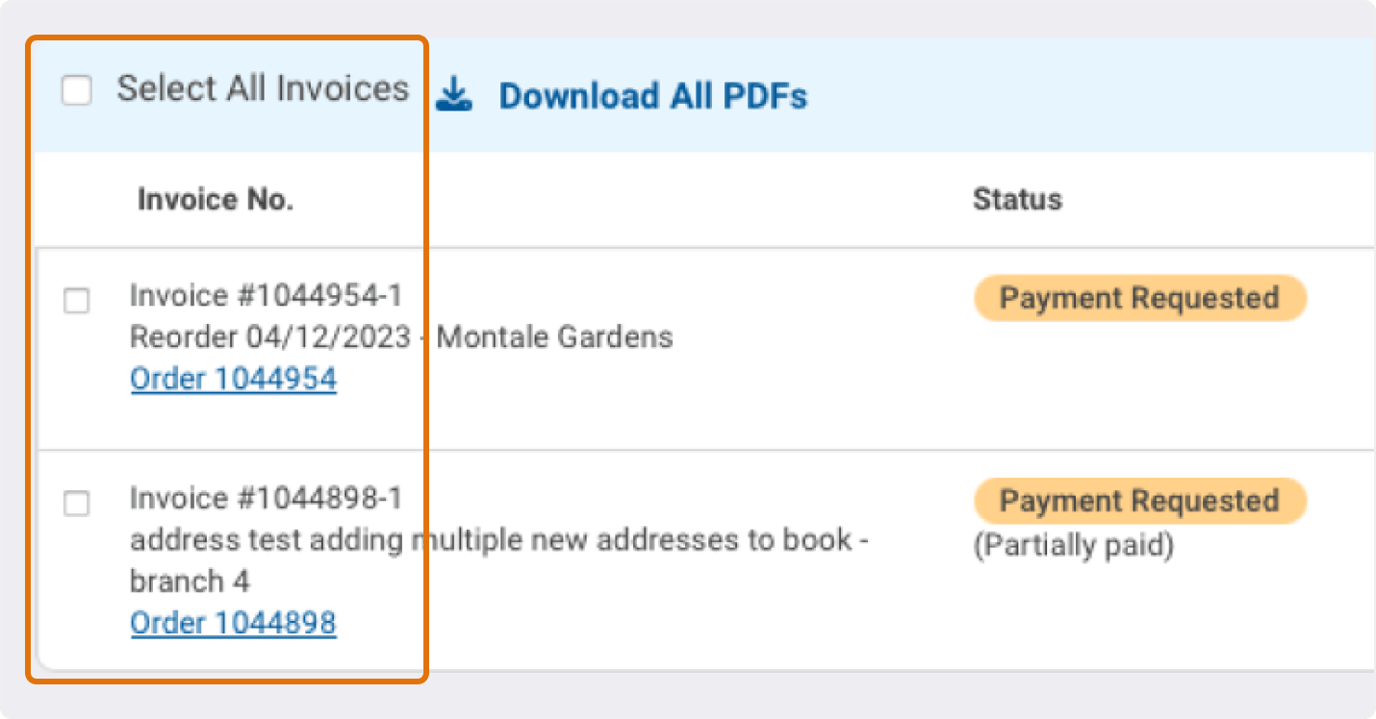Check the box for Invoice #1044954-1
Image resolution: width=1376 pixels, height=719 pixels.
[x=77, y=301]
